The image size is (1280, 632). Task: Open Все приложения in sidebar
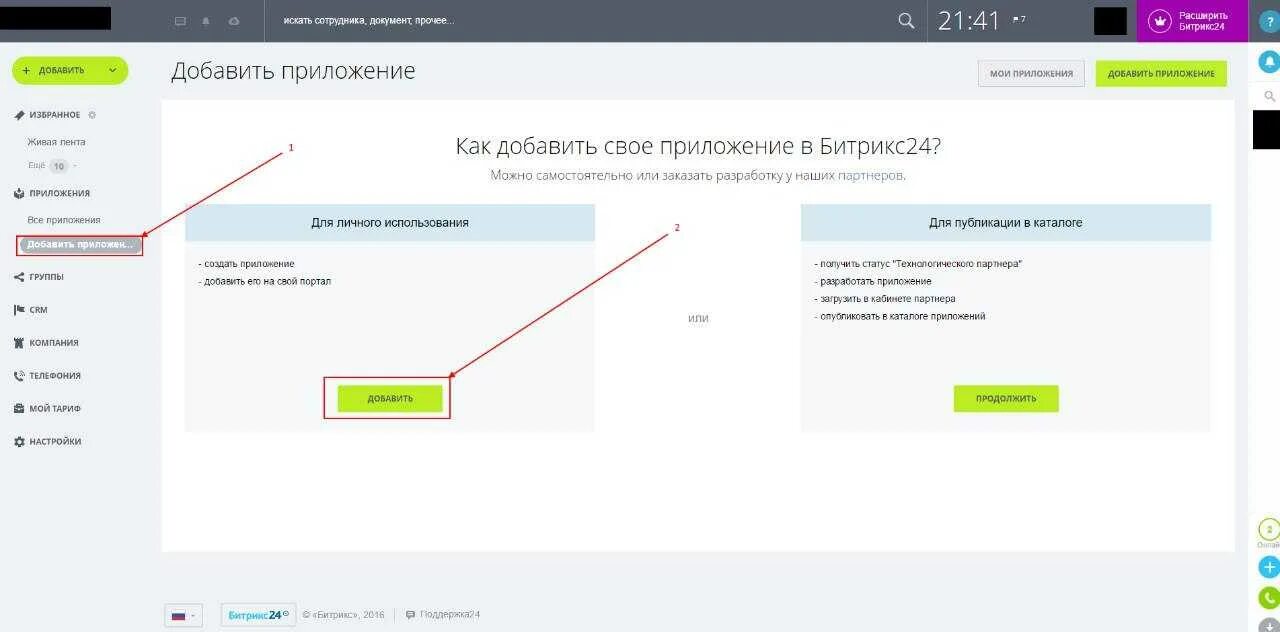(64, 220)
